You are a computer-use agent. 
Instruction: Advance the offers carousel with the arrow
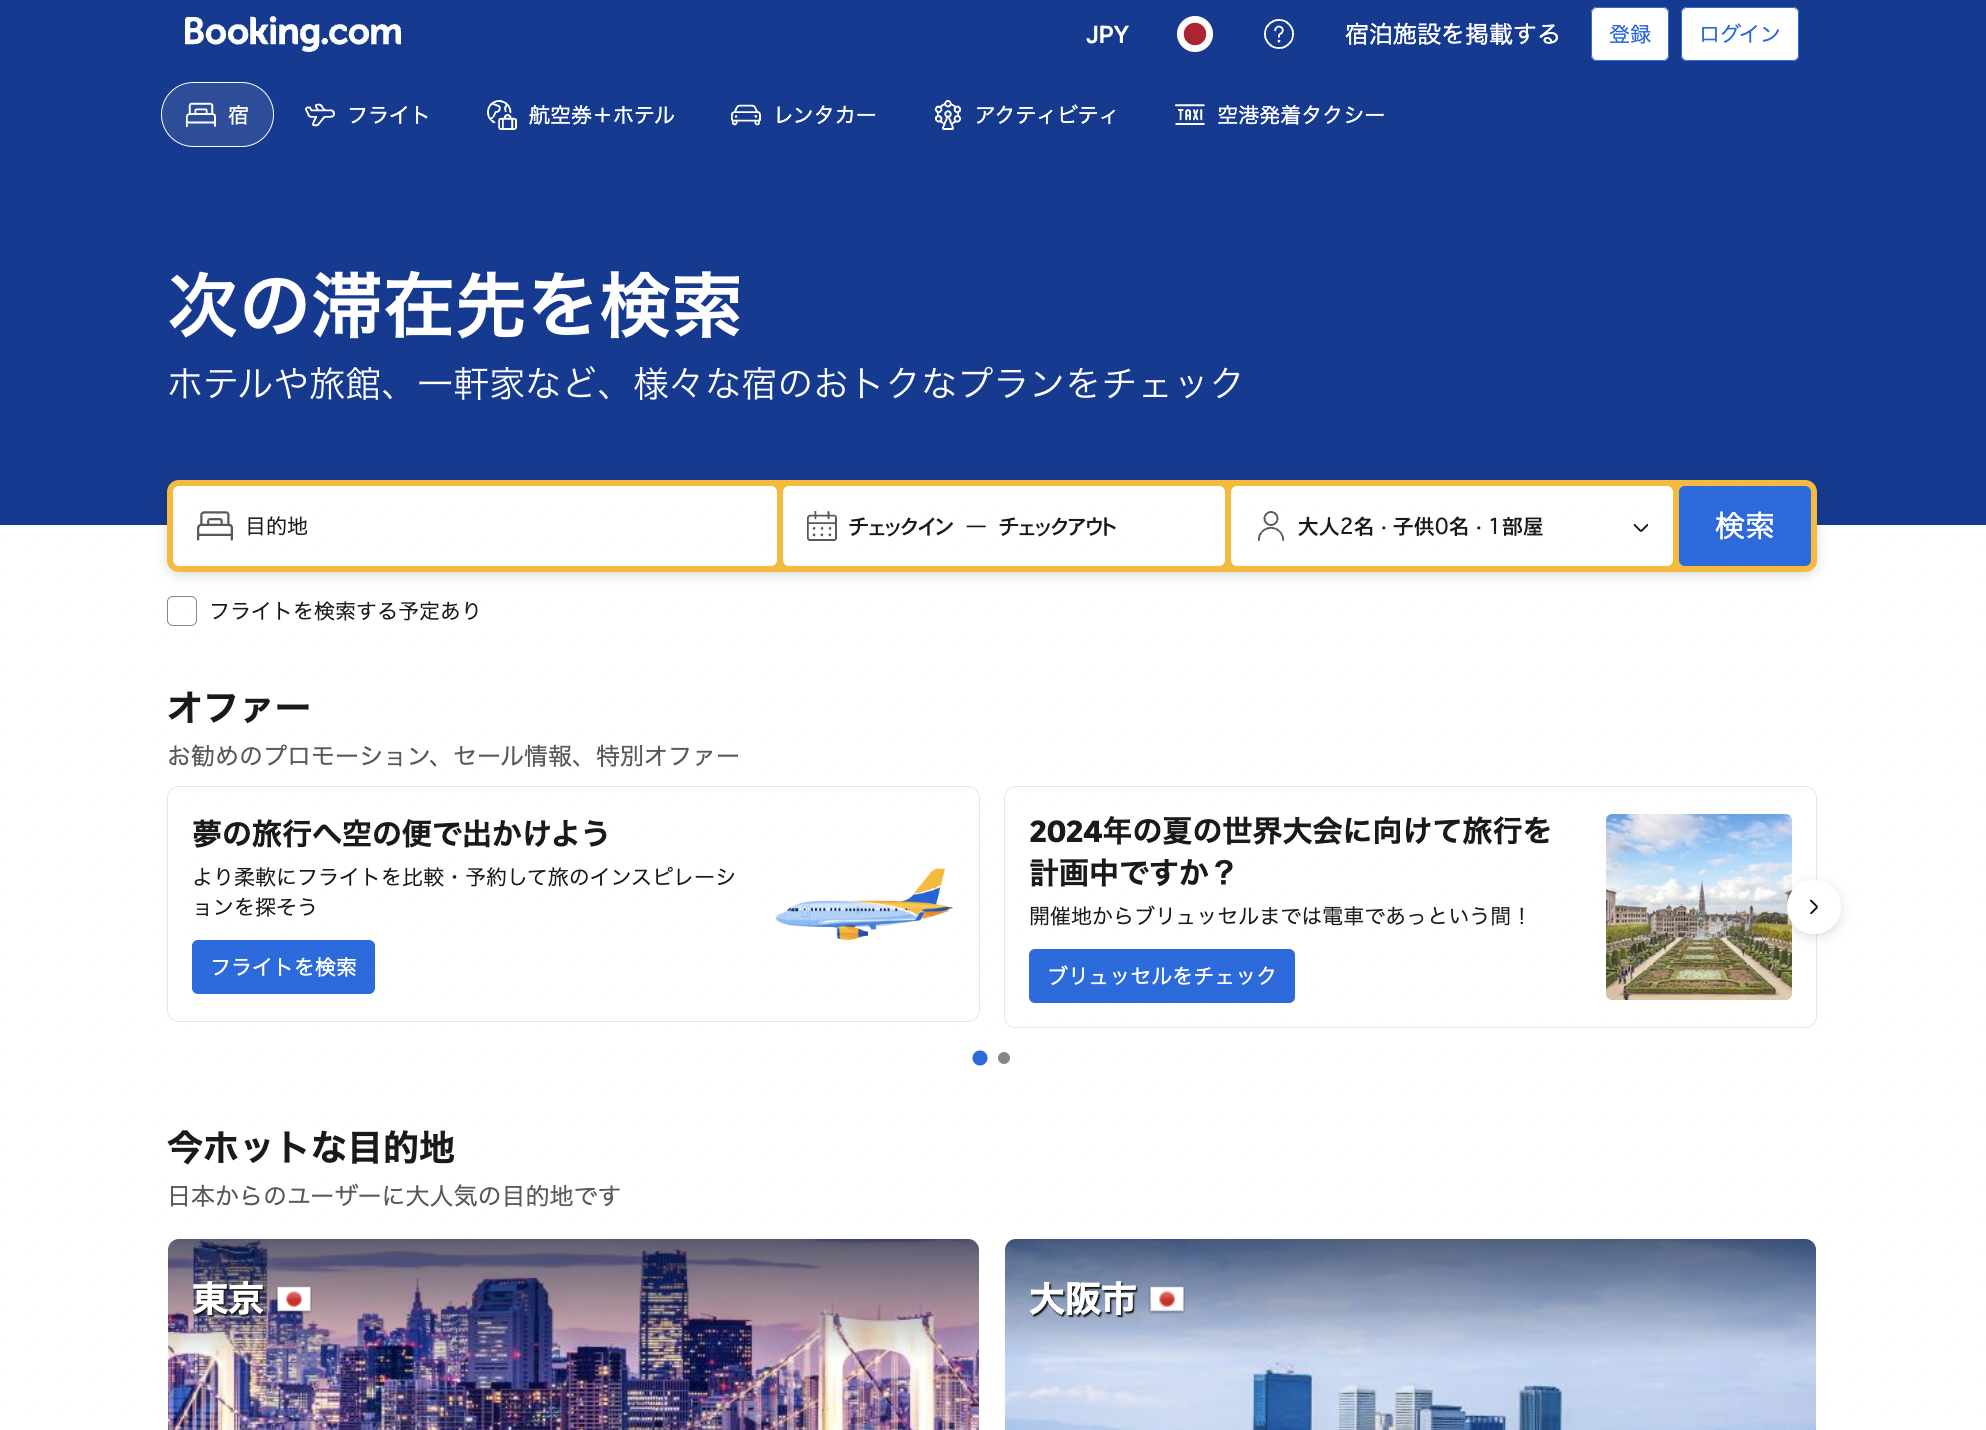tap(1814, 907)
